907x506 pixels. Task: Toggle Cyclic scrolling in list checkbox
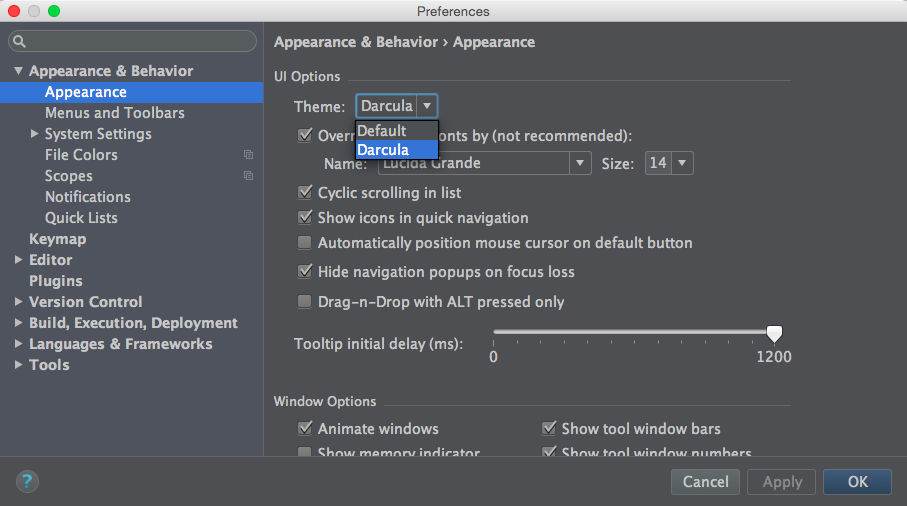pos(305,192)
